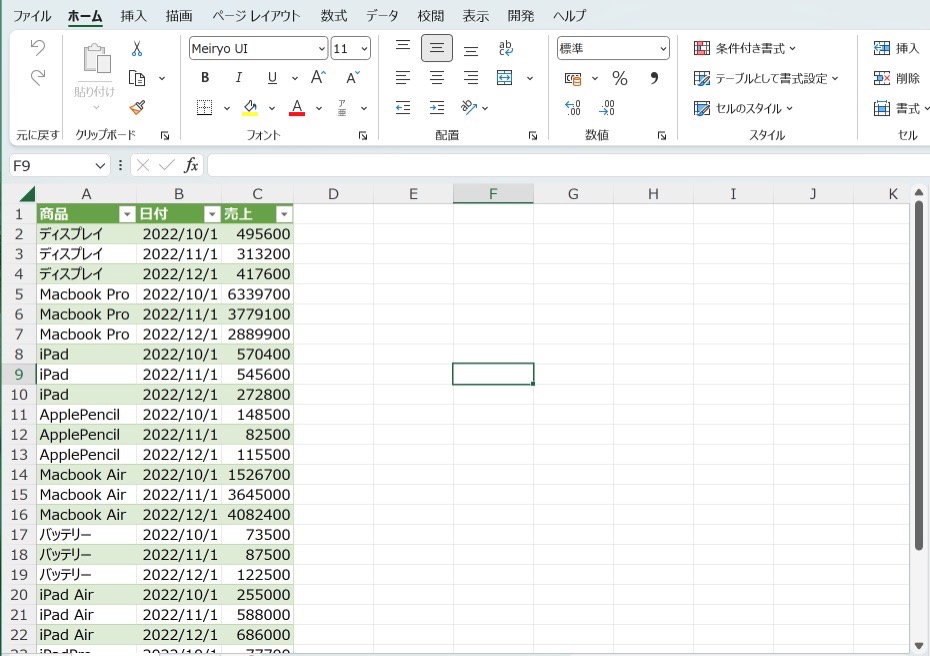
Task: Click the 削除 cells button
Action: [896, 78]
